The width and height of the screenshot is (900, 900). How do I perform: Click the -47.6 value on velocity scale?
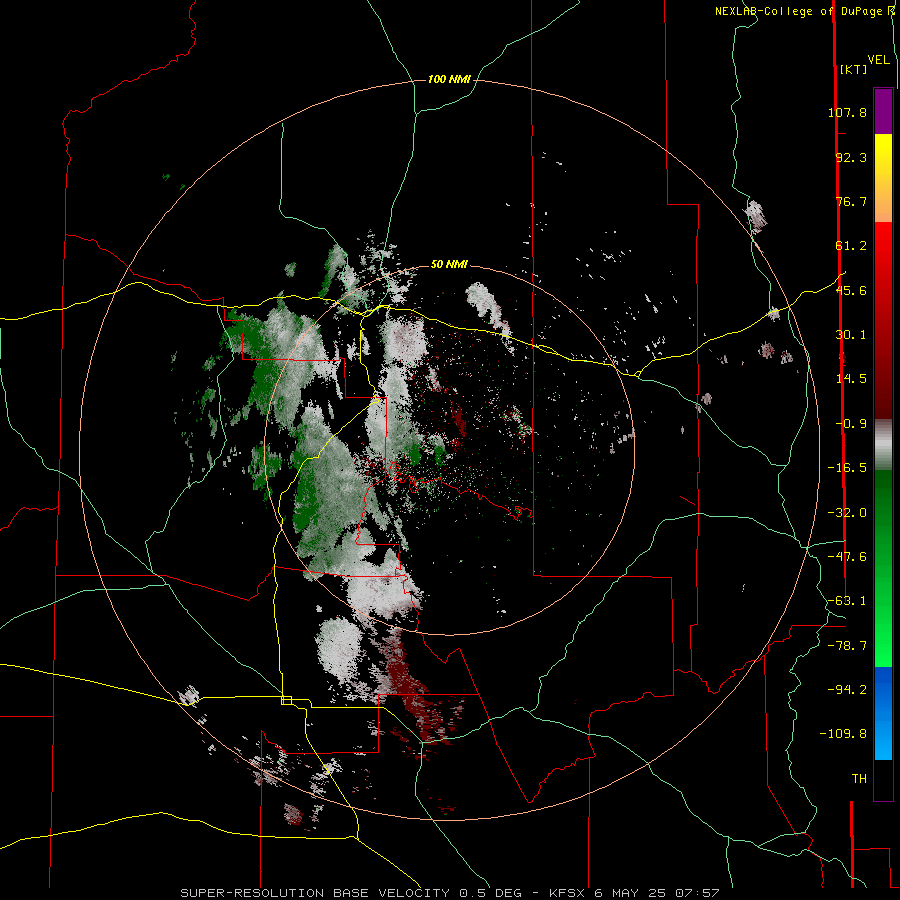[847, 557]
